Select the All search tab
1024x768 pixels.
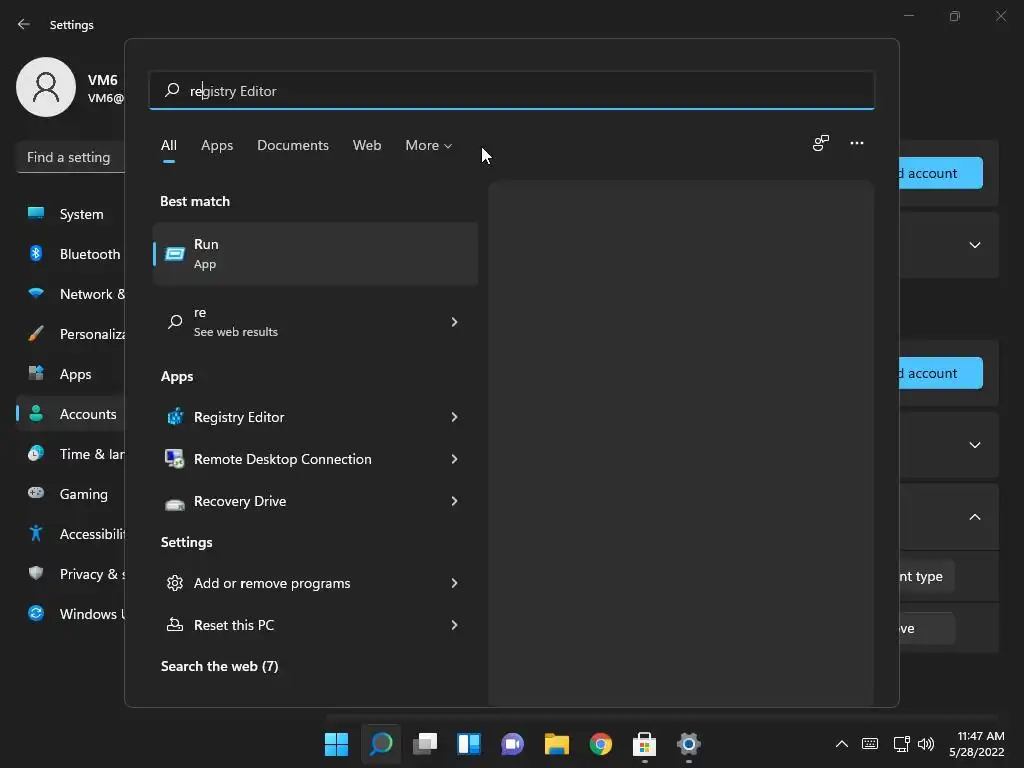pos(168,146)
